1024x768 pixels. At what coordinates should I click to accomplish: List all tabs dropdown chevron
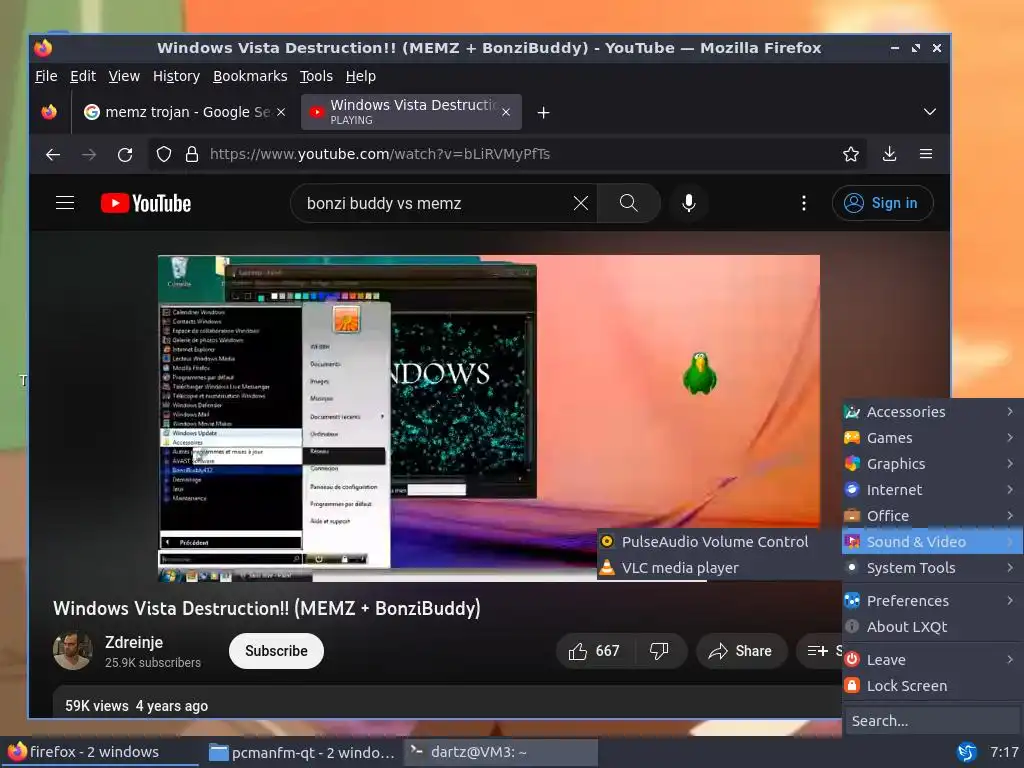coord(929,112)
